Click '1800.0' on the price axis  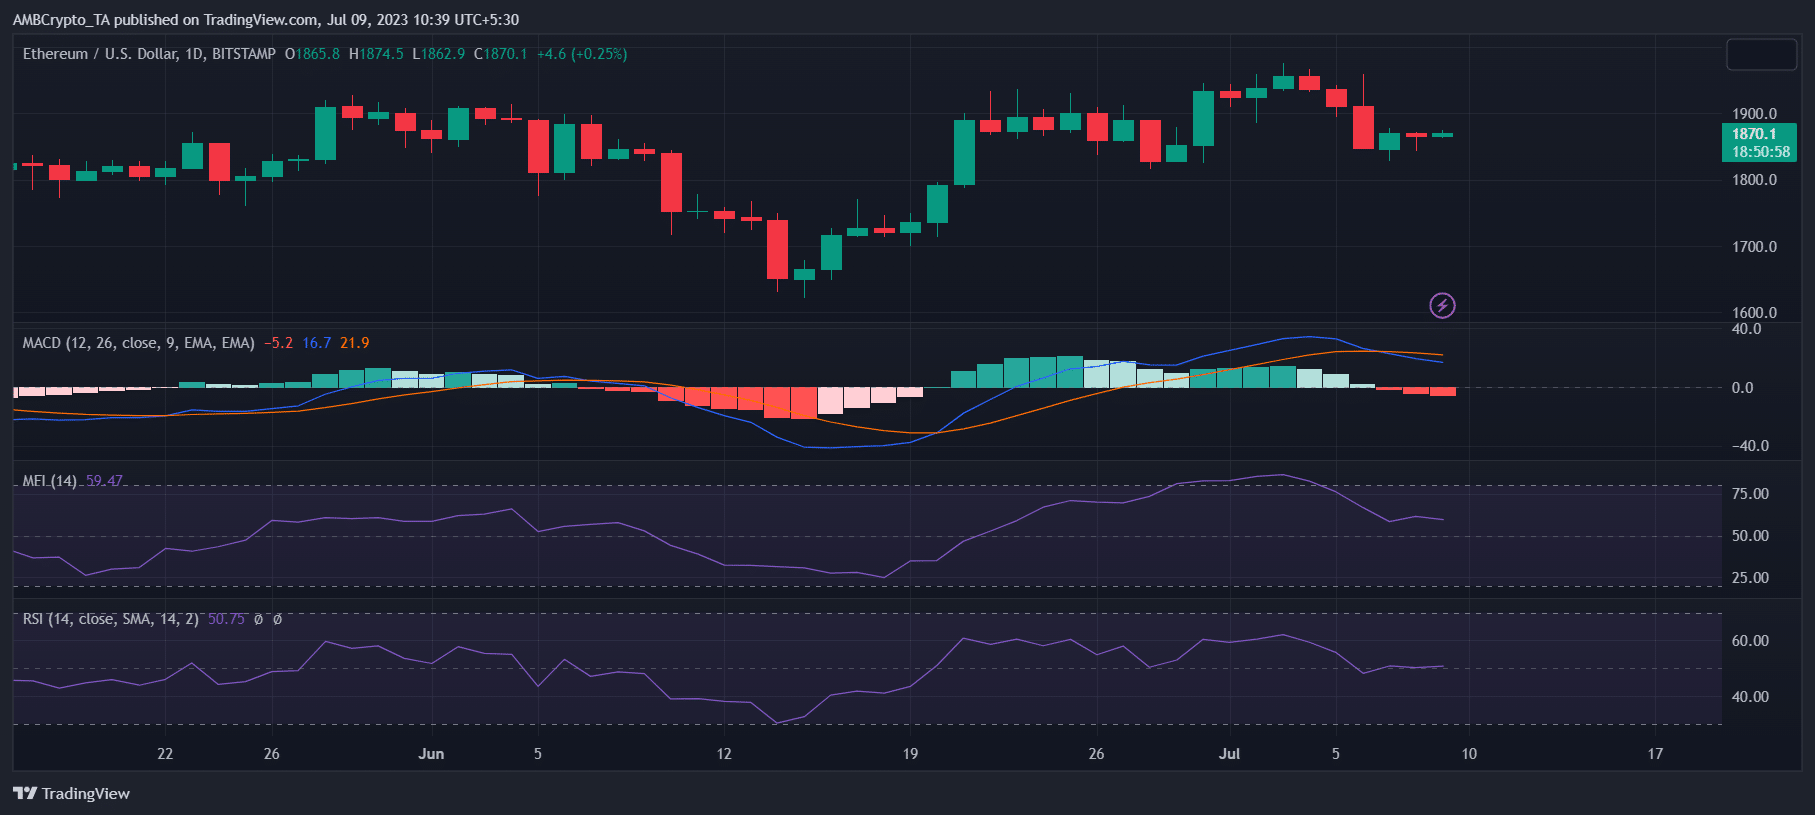point(1755,180)
